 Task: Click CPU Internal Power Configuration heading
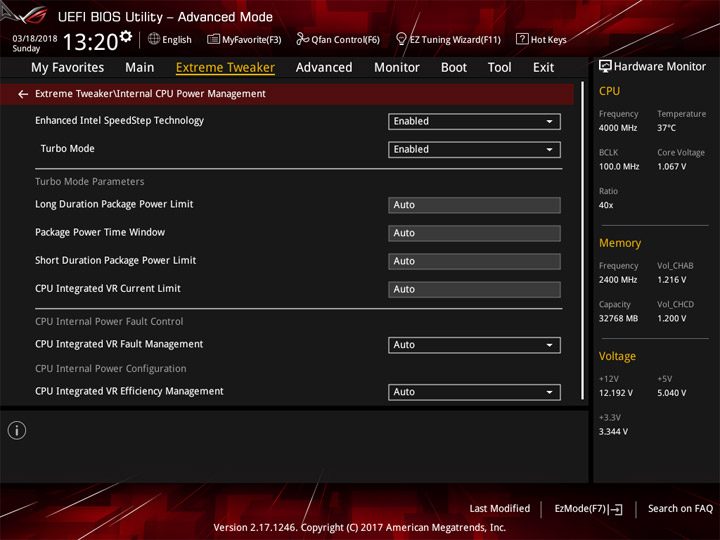(x=111, y=369)
